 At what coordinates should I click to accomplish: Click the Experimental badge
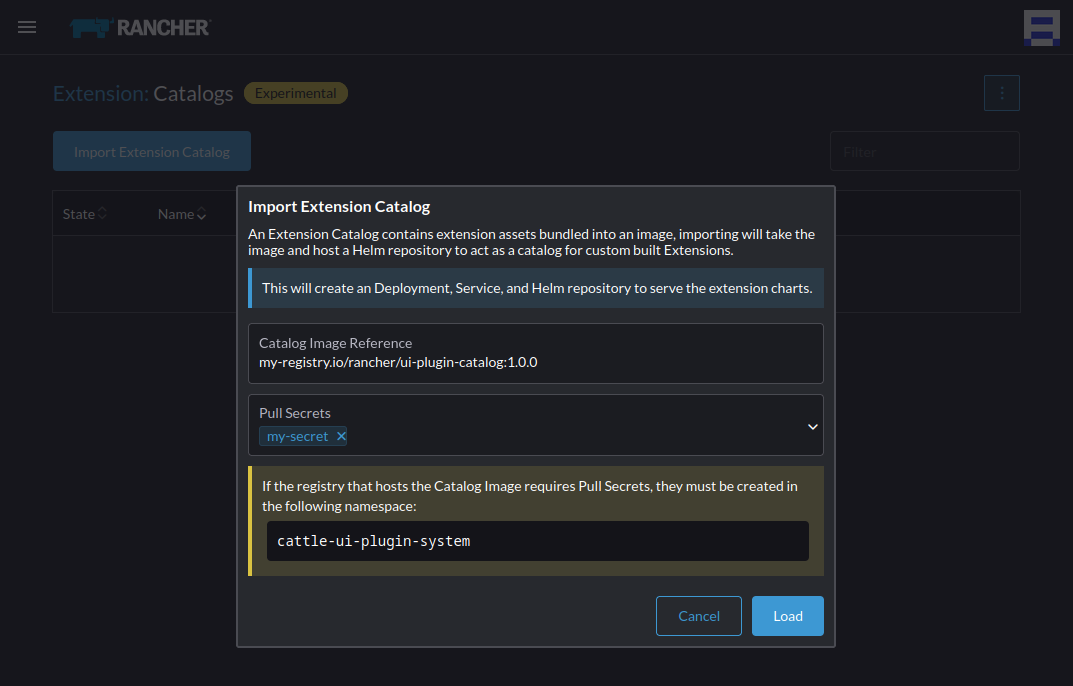[295, 92]
